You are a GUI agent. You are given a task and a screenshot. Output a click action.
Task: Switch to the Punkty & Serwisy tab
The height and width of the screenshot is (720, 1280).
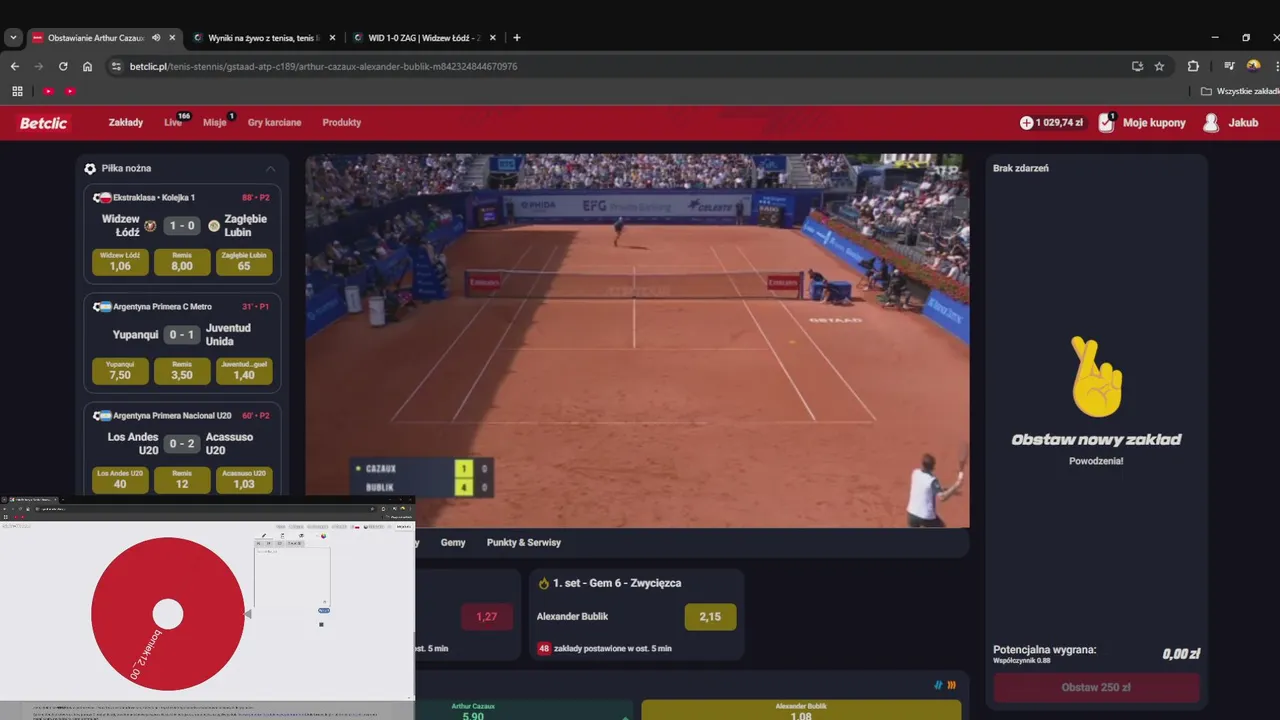pos(524,542)
